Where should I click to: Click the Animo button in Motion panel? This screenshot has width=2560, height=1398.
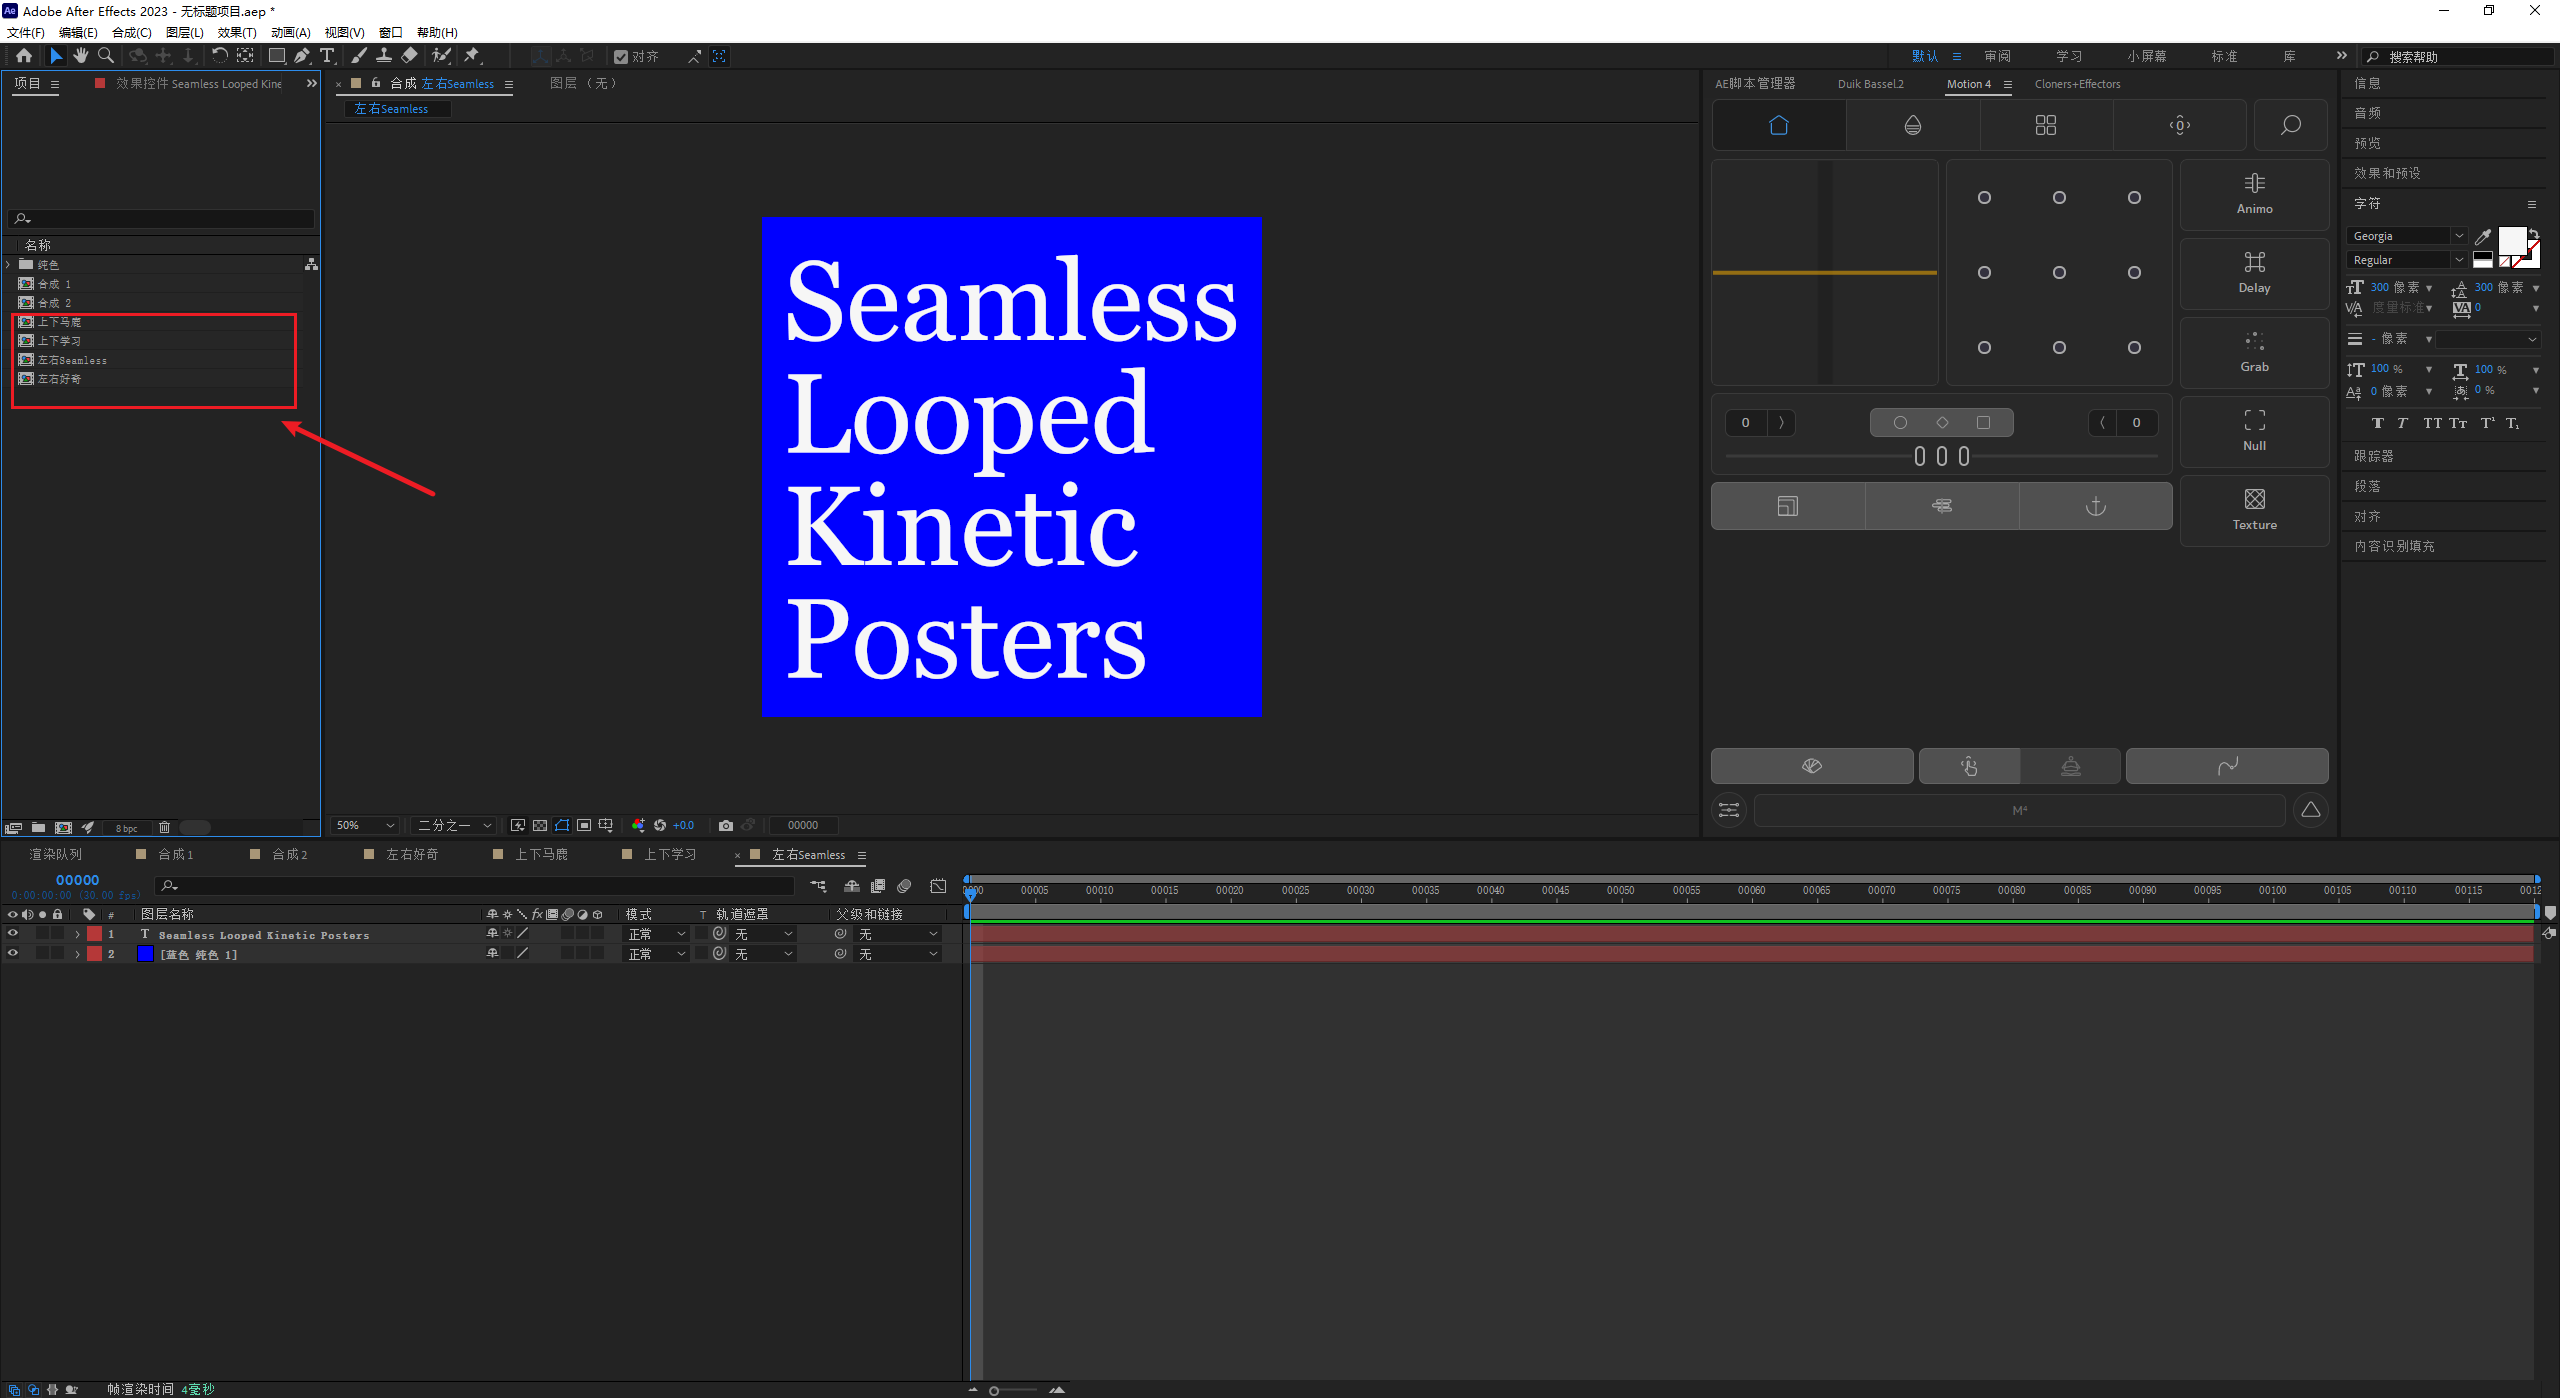coord(2254,194)
